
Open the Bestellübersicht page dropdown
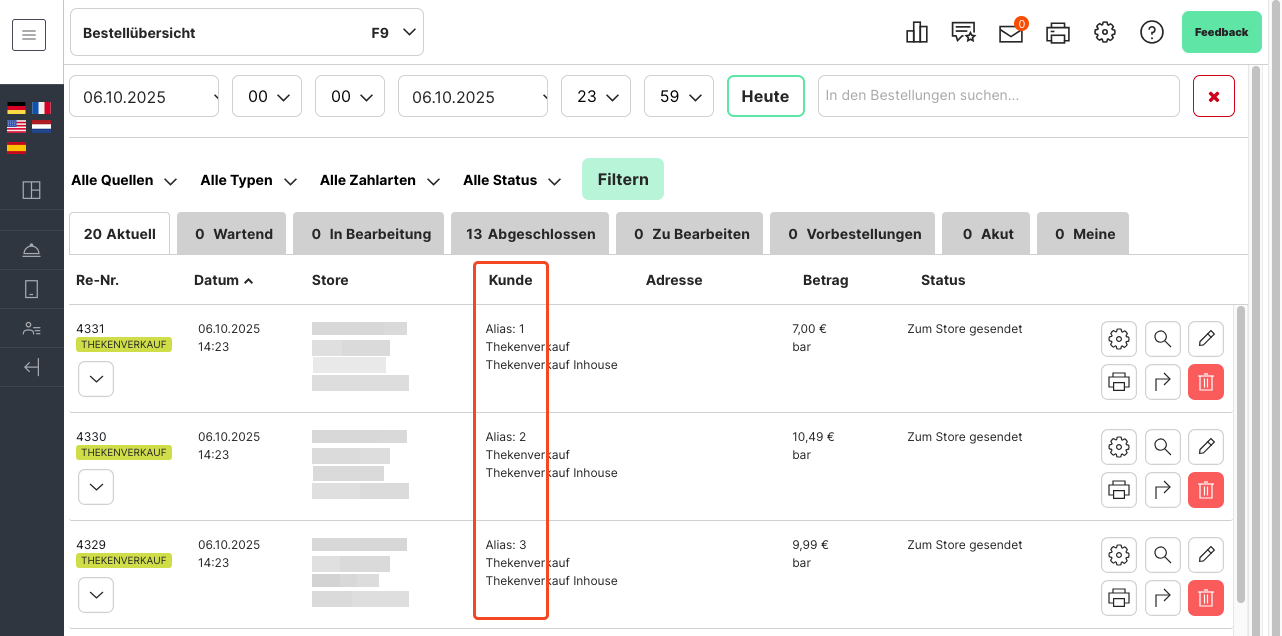click(x=247, y=33)
